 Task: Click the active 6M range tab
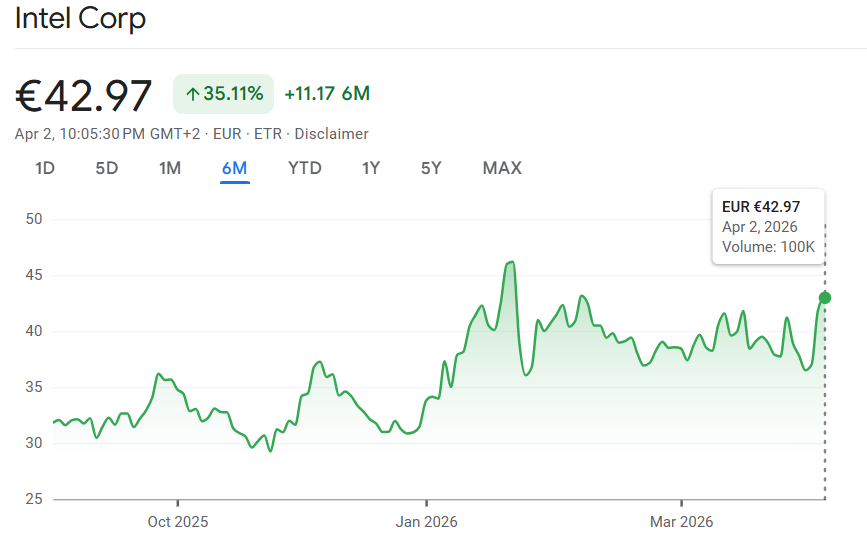click(x=234, y=168)
